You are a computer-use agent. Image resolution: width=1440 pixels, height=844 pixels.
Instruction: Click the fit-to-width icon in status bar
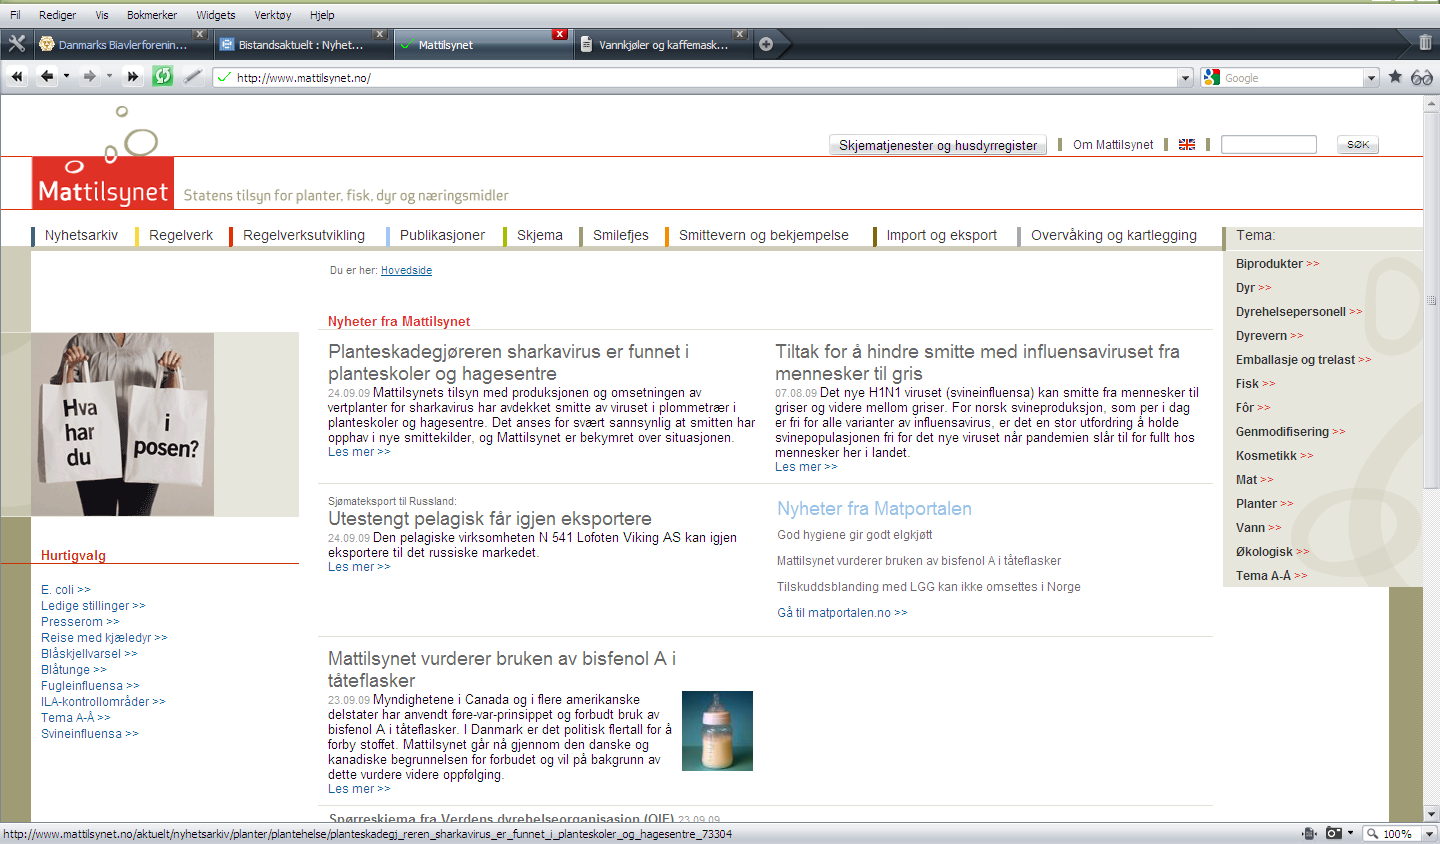coord(1309,833)
